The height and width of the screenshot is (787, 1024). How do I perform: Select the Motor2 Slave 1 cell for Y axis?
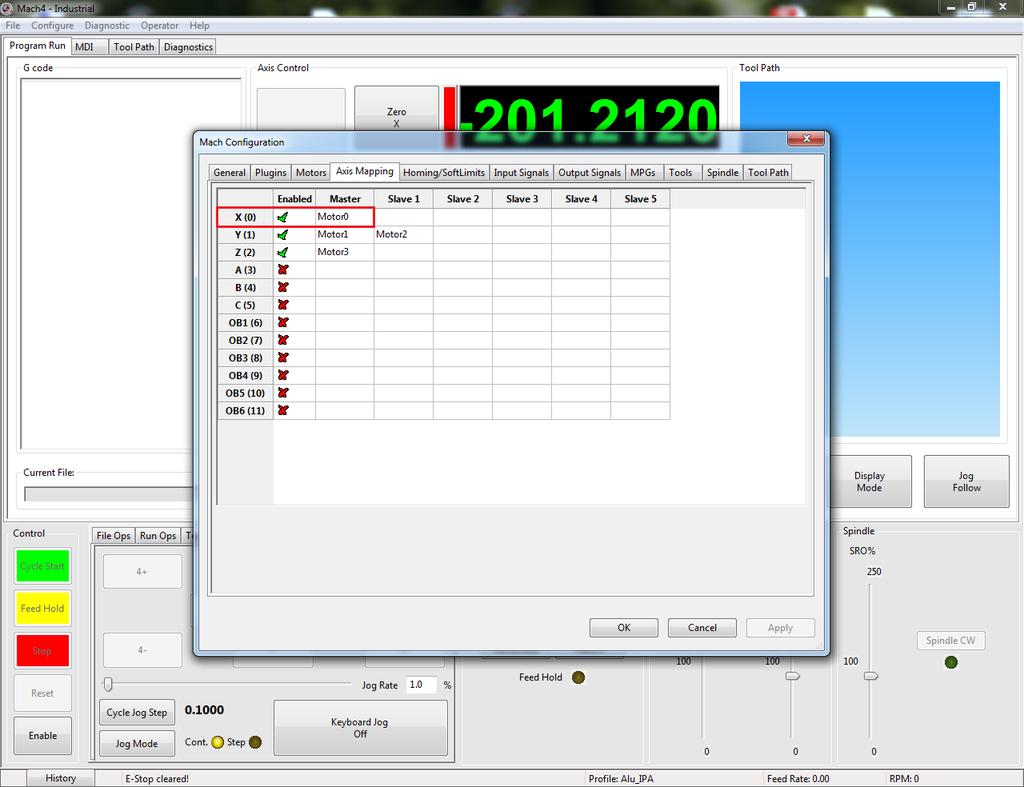[404, 234]
